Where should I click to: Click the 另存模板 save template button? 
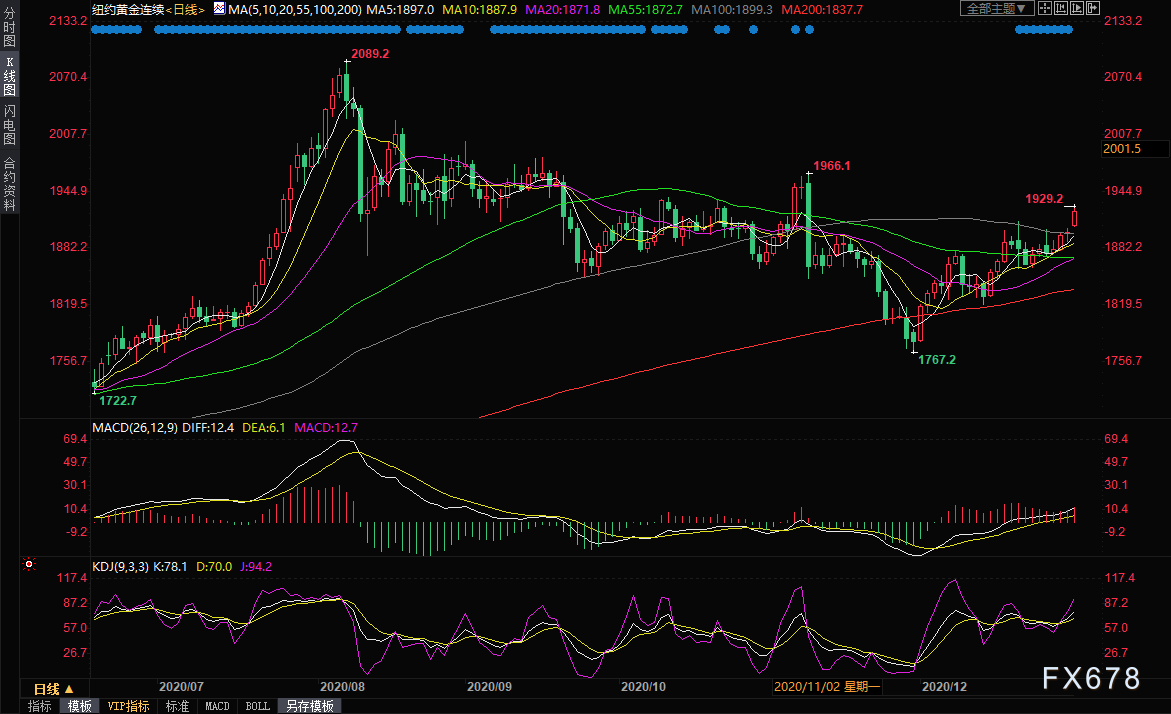pyautogui.click(x=310, y=706)
